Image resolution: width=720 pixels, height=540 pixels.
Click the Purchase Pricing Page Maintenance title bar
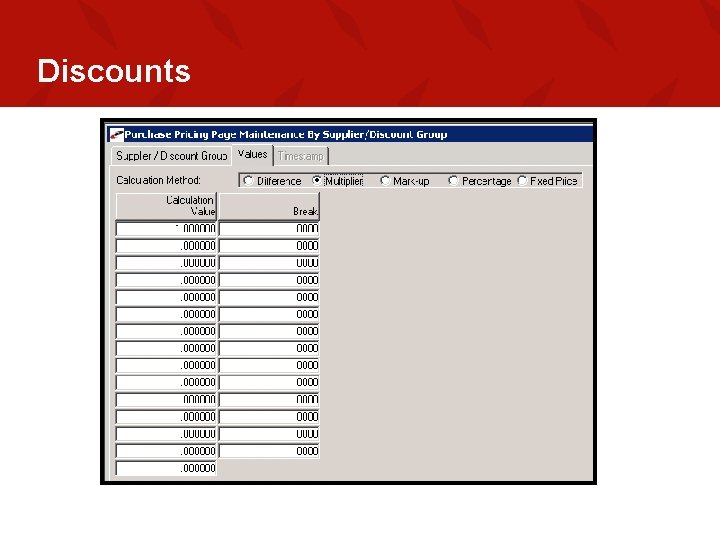tap(350, 134)
